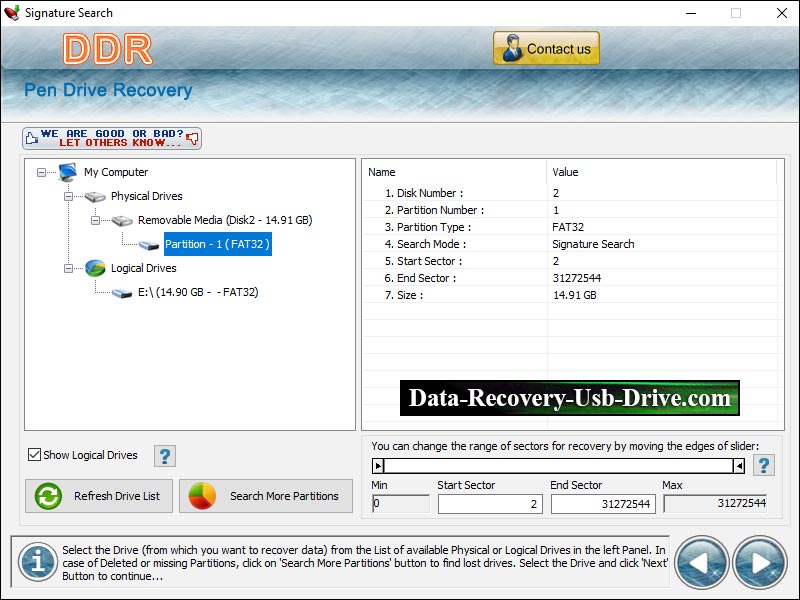
Task: Click the Start Sector input field
Action: point(490,504)
